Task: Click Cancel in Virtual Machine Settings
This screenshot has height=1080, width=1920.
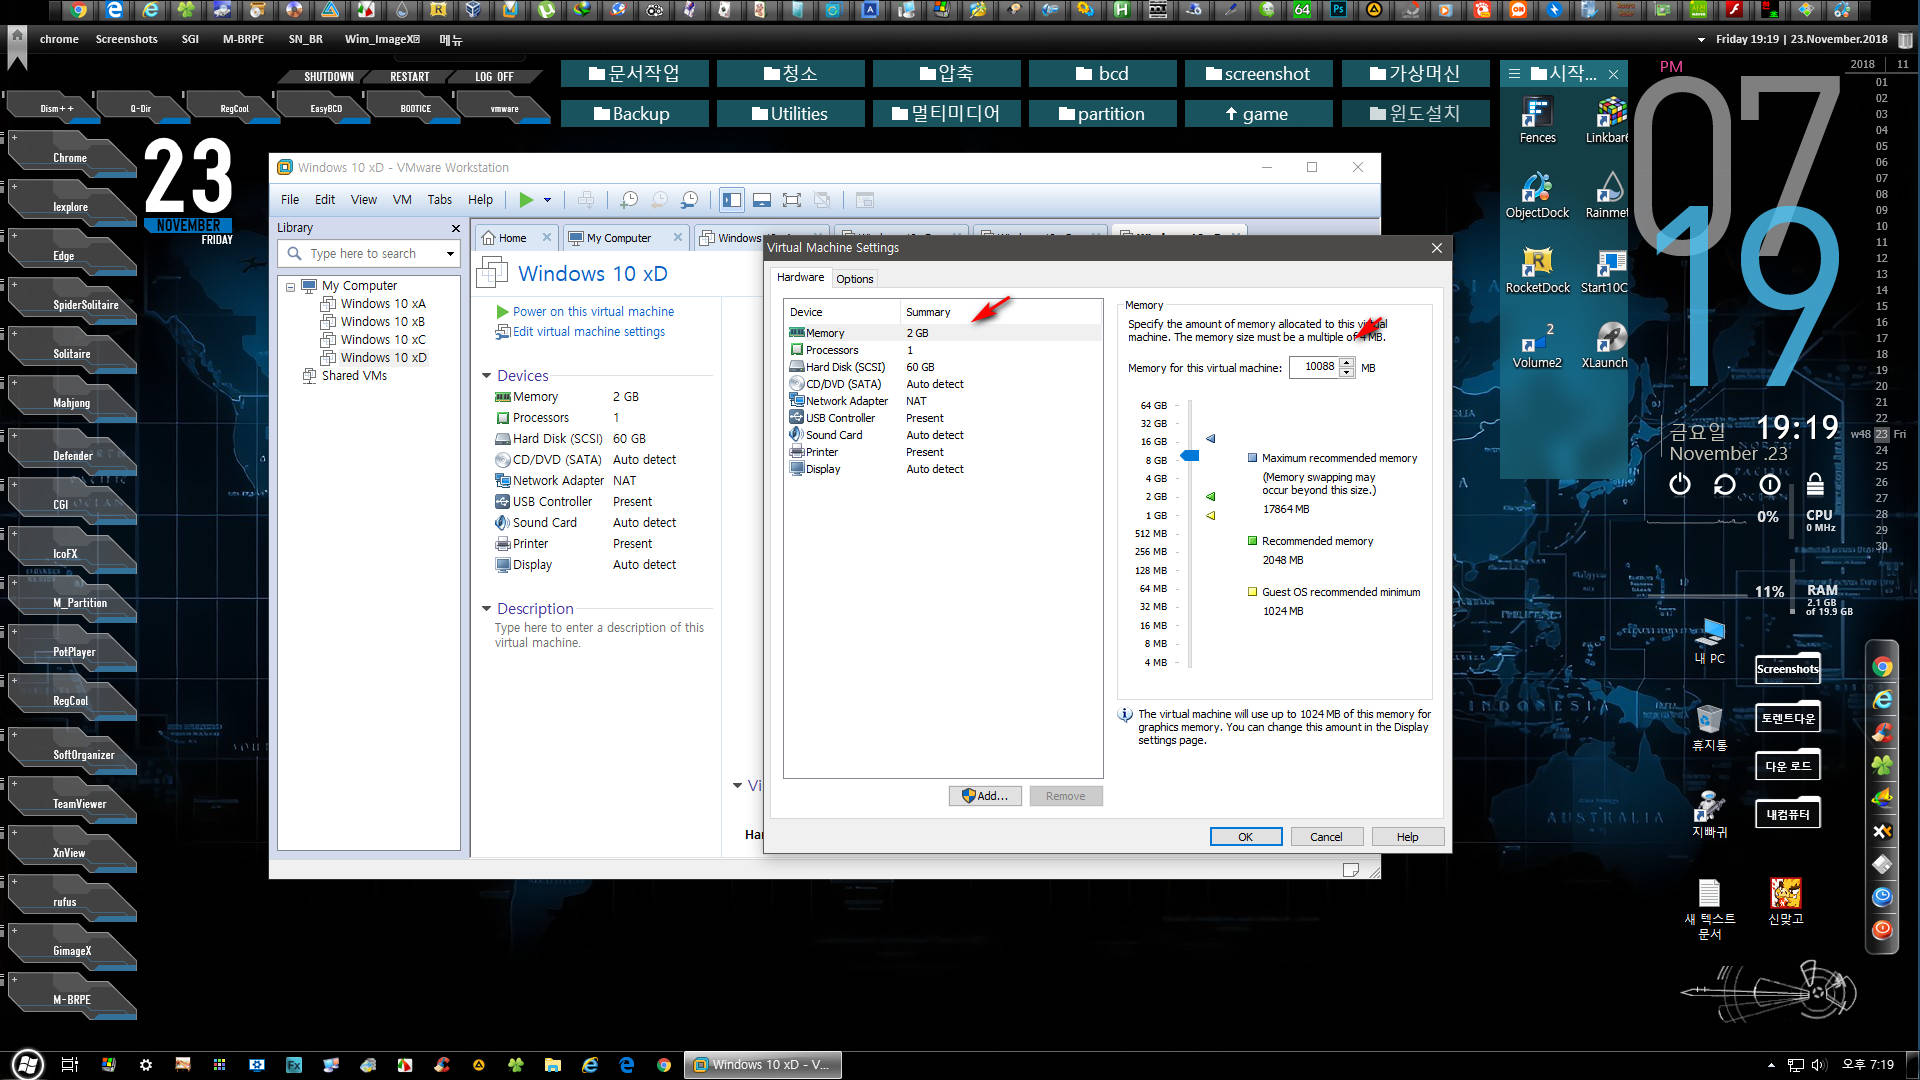Action: pos(1326,837)
